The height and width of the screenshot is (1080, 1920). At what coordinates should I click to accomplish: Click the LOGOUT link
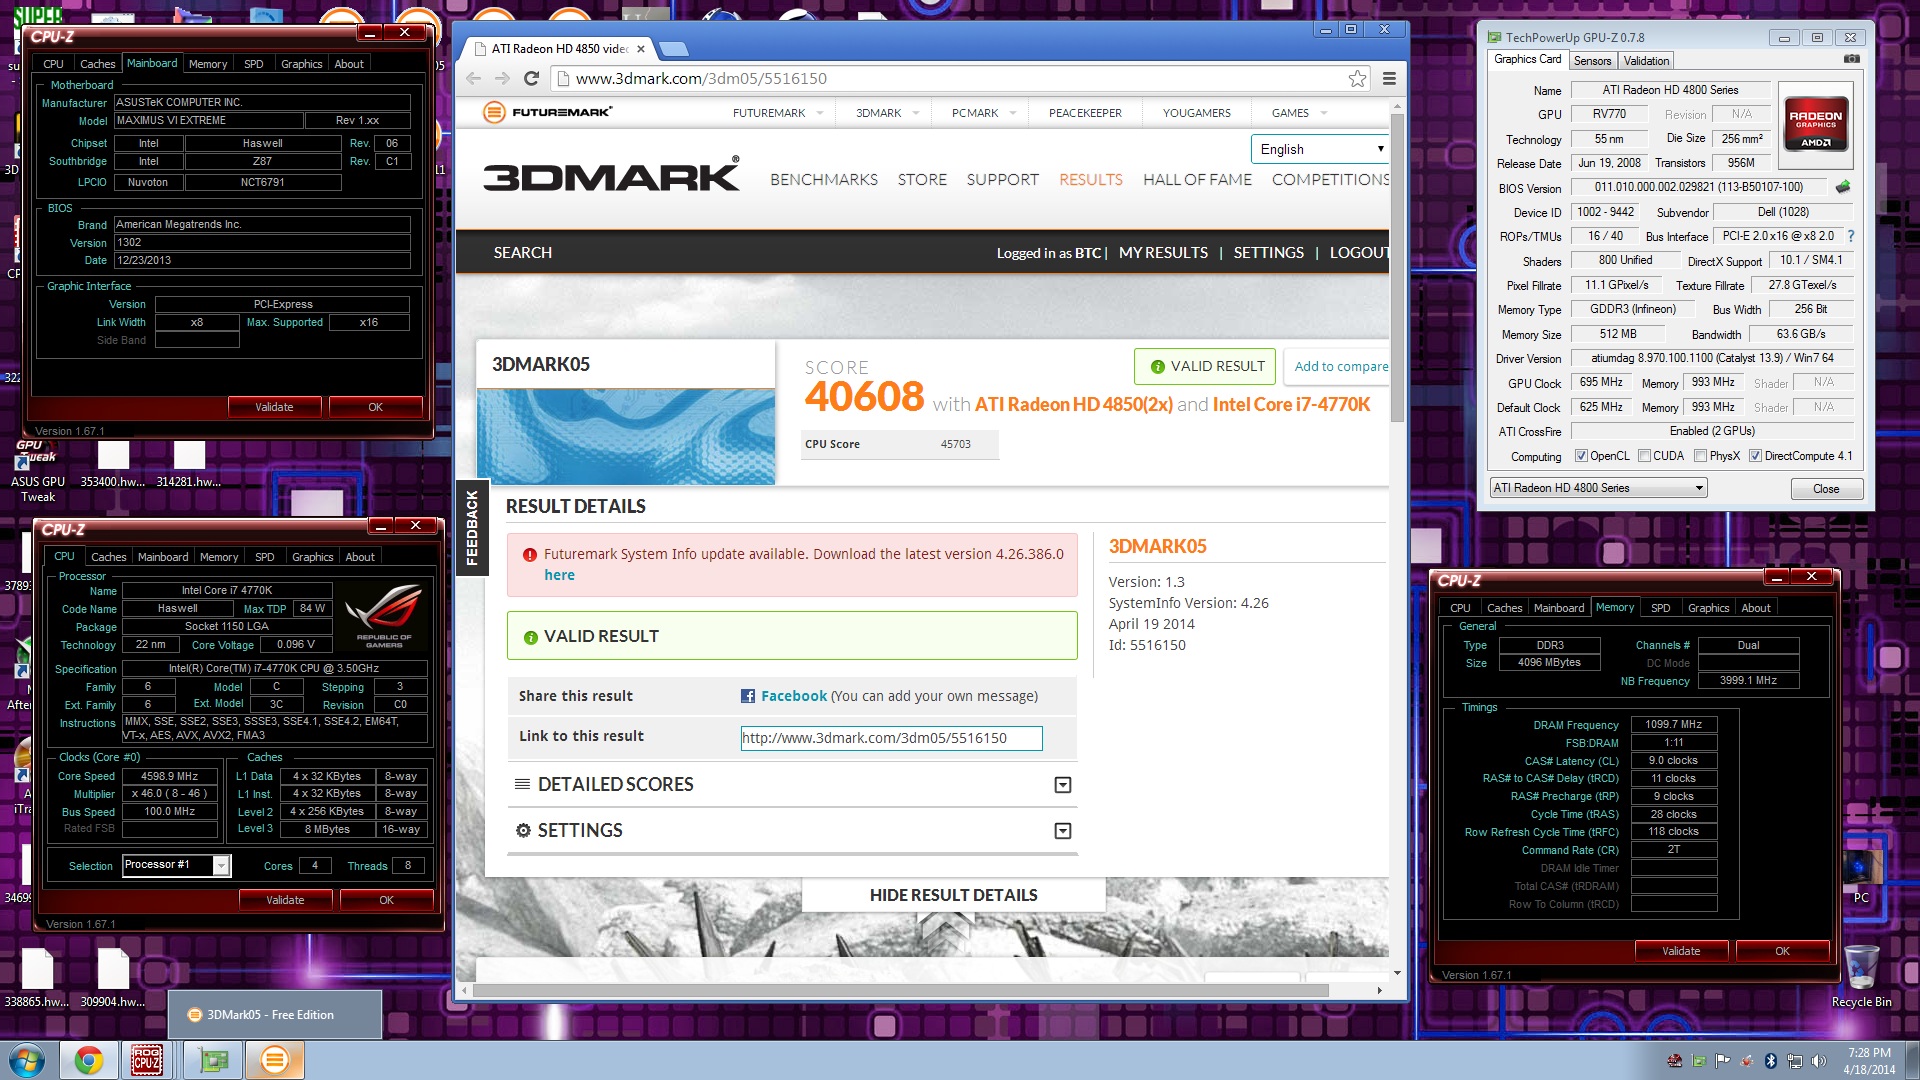click(x=1359, y=253)
